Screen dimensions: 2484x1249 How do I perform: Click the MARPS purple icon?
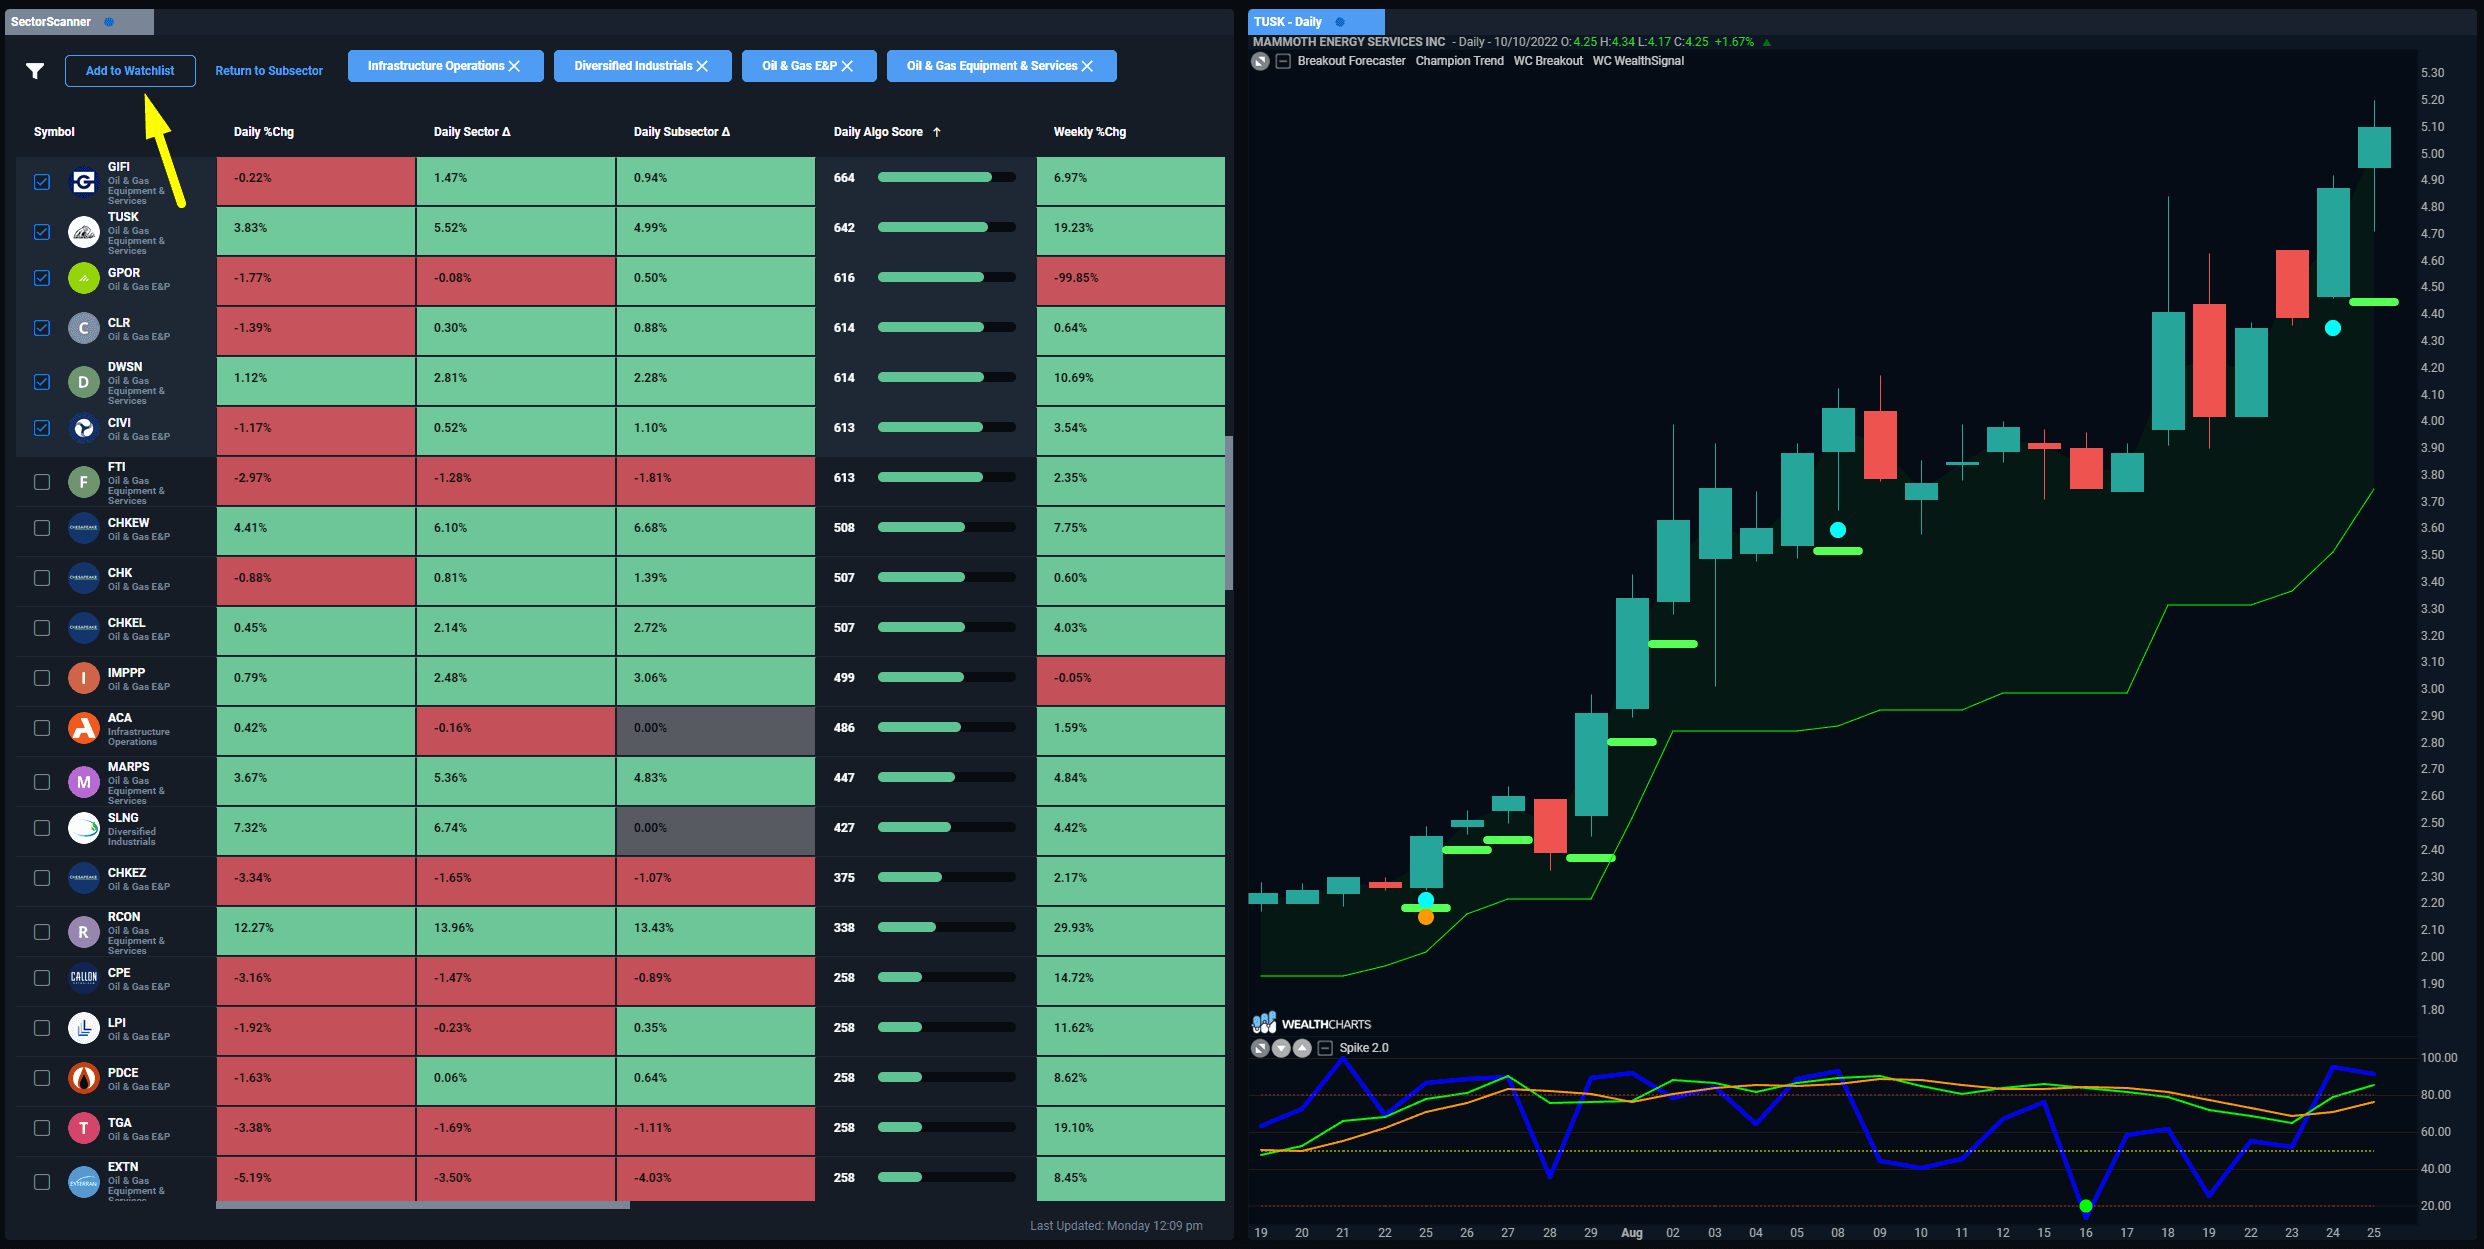pyautogui.click(x=84, y=782)
